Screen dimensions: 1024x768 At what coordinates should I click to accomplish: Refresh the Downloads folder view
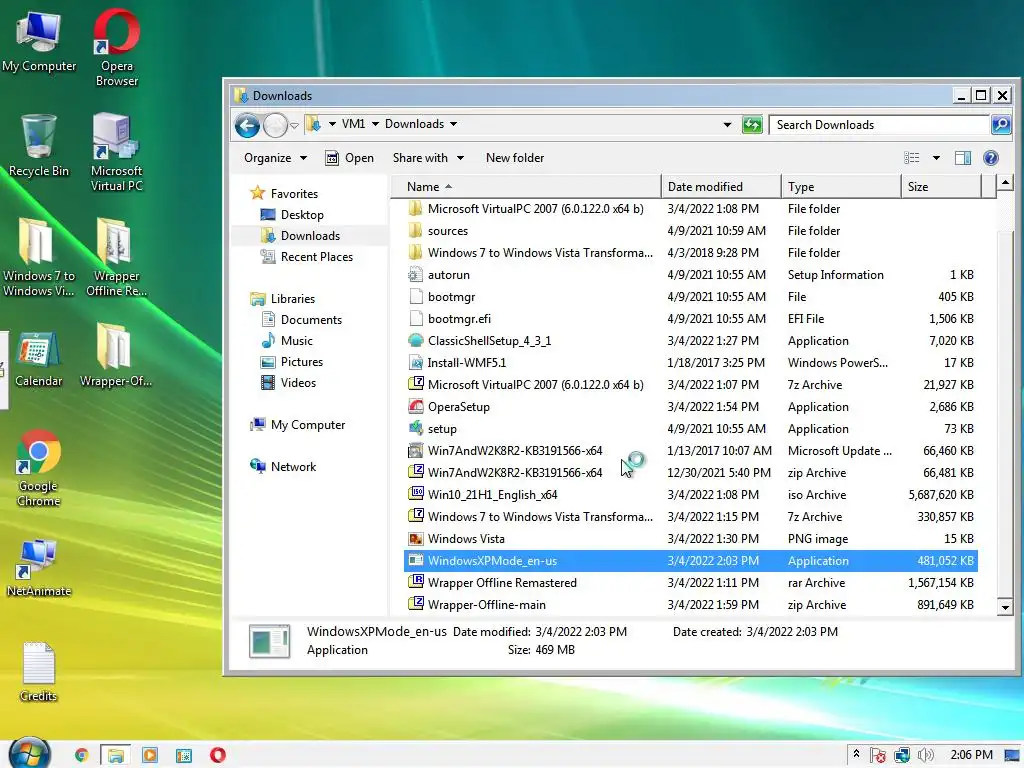pyautogui.click(x=752, y=124)
